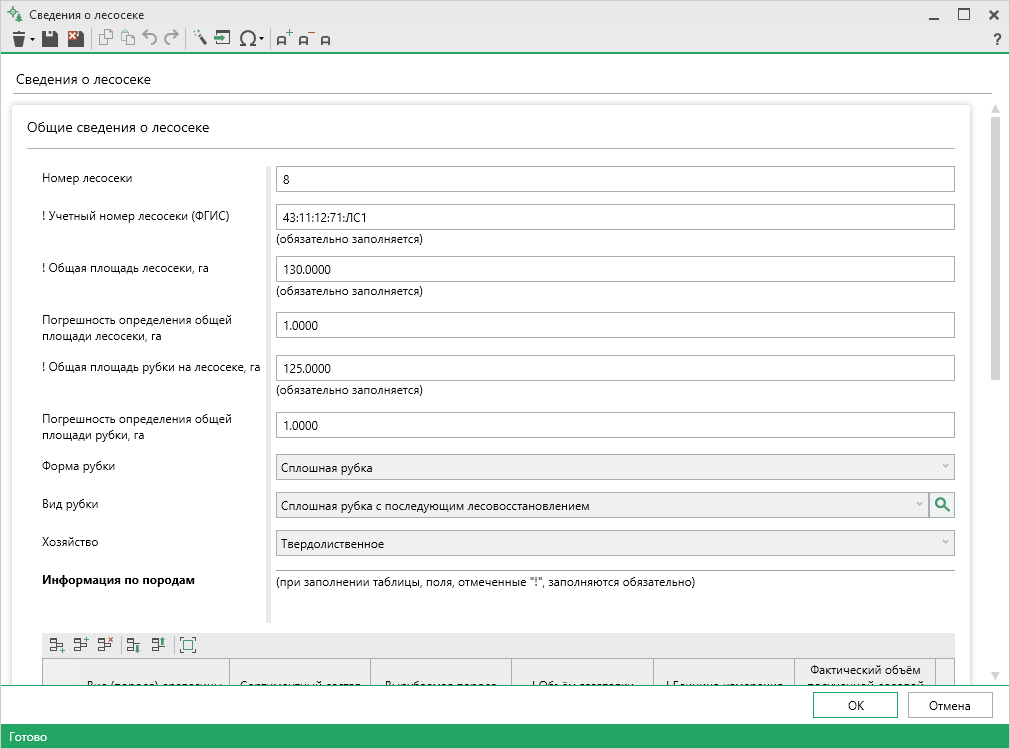The width and height of the screenshot is (1010, 749).
Task: Click the magic wand tool icon
Action: [200, 38]
